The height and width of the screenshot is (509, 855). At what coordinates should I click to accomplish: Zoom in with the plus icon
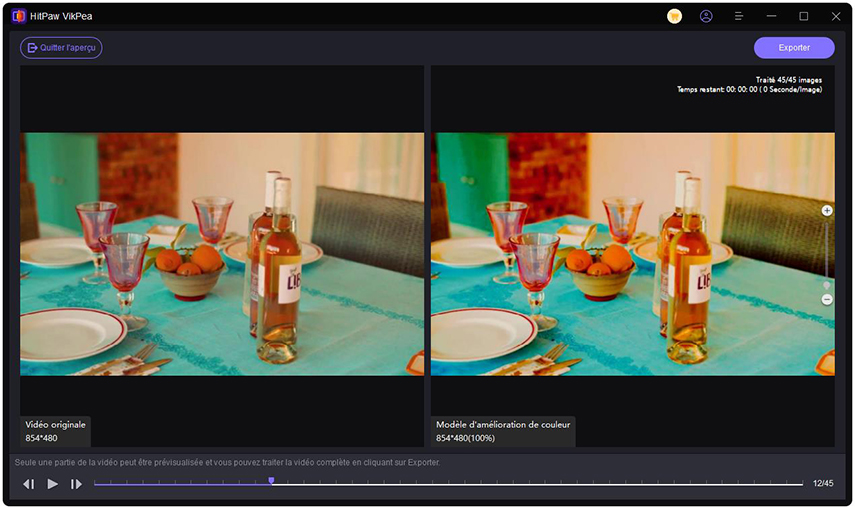[x=827, y=211]
